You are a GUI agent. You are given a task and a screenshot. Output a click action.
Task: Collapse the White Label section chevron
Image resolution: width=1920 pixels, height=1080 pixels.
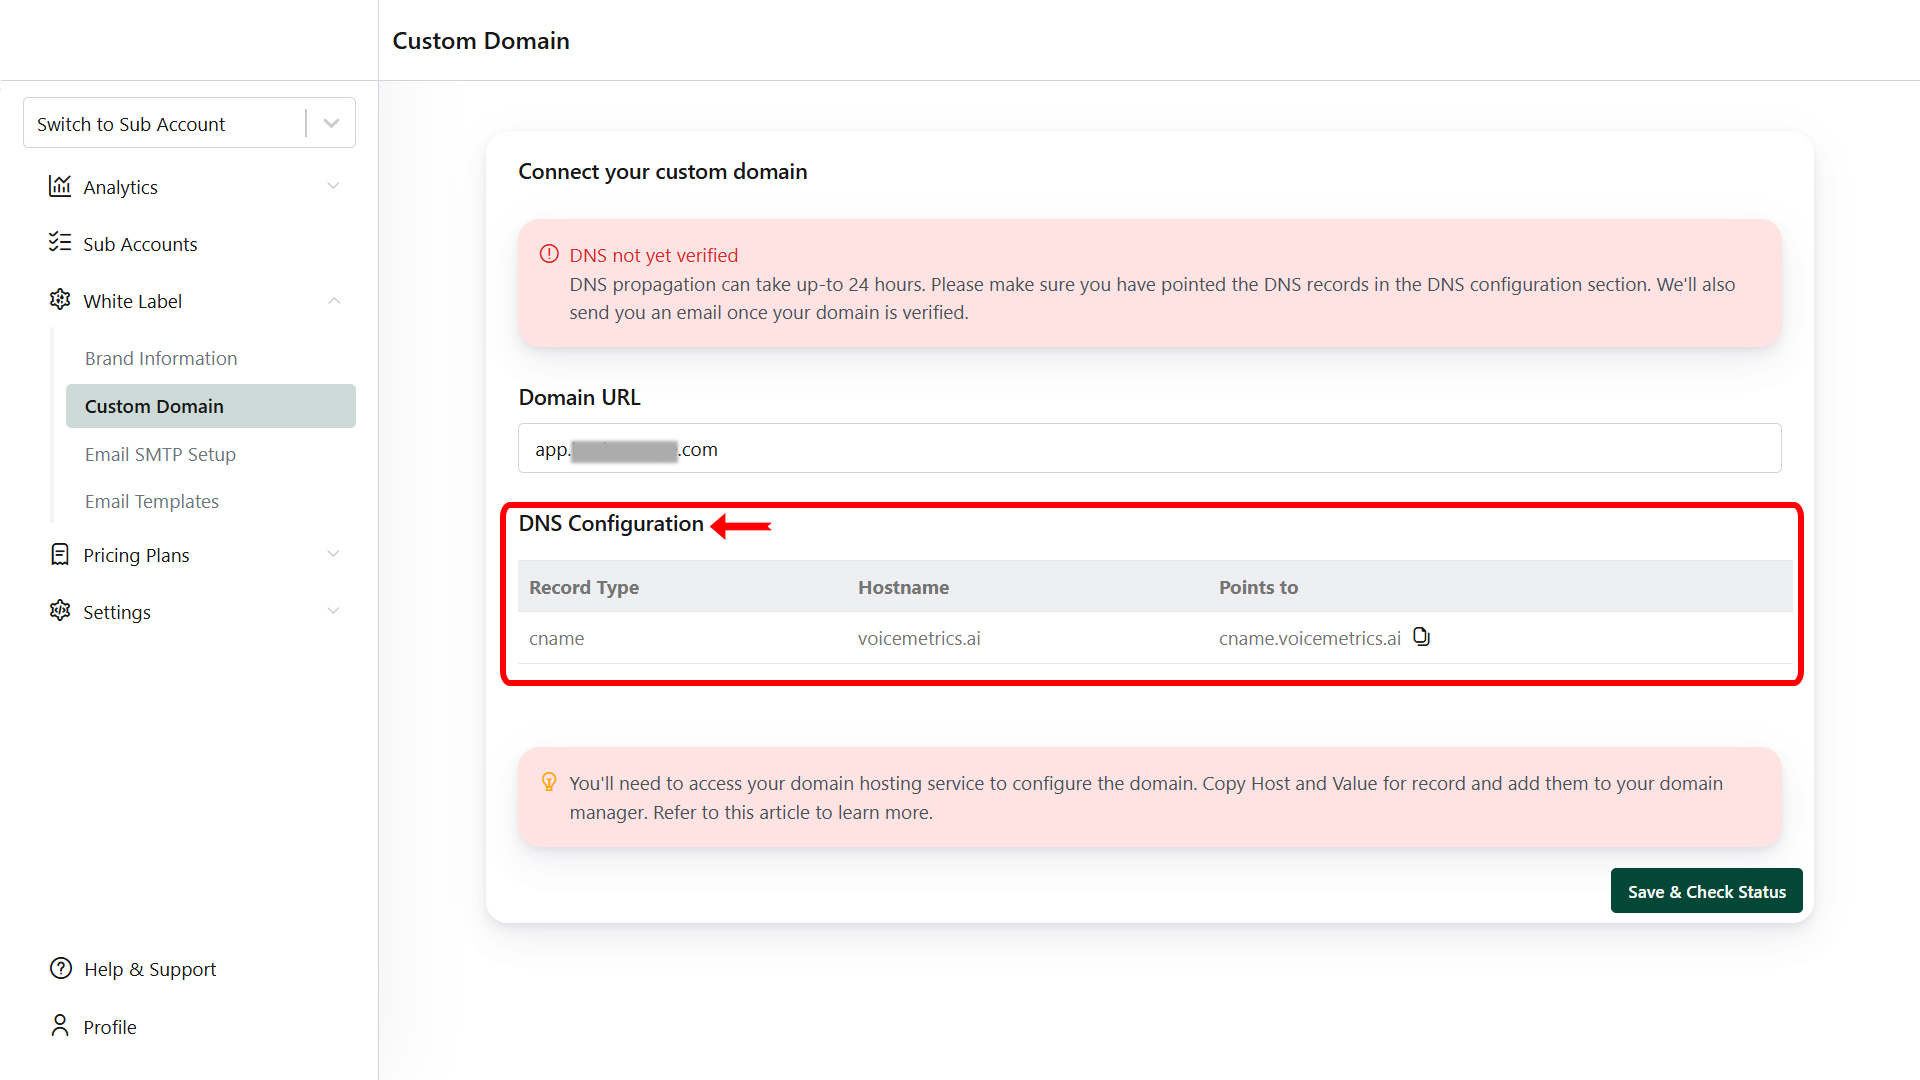[x=334, y=300]
